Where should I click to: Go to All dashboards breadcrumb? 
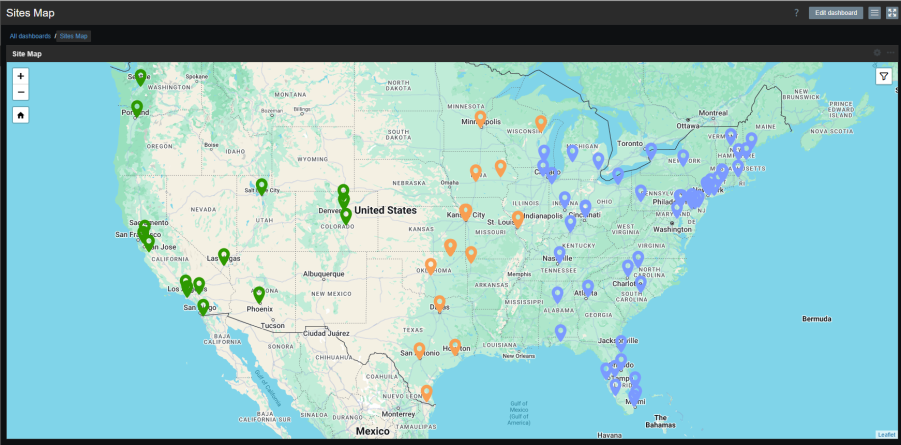point(30,36)
